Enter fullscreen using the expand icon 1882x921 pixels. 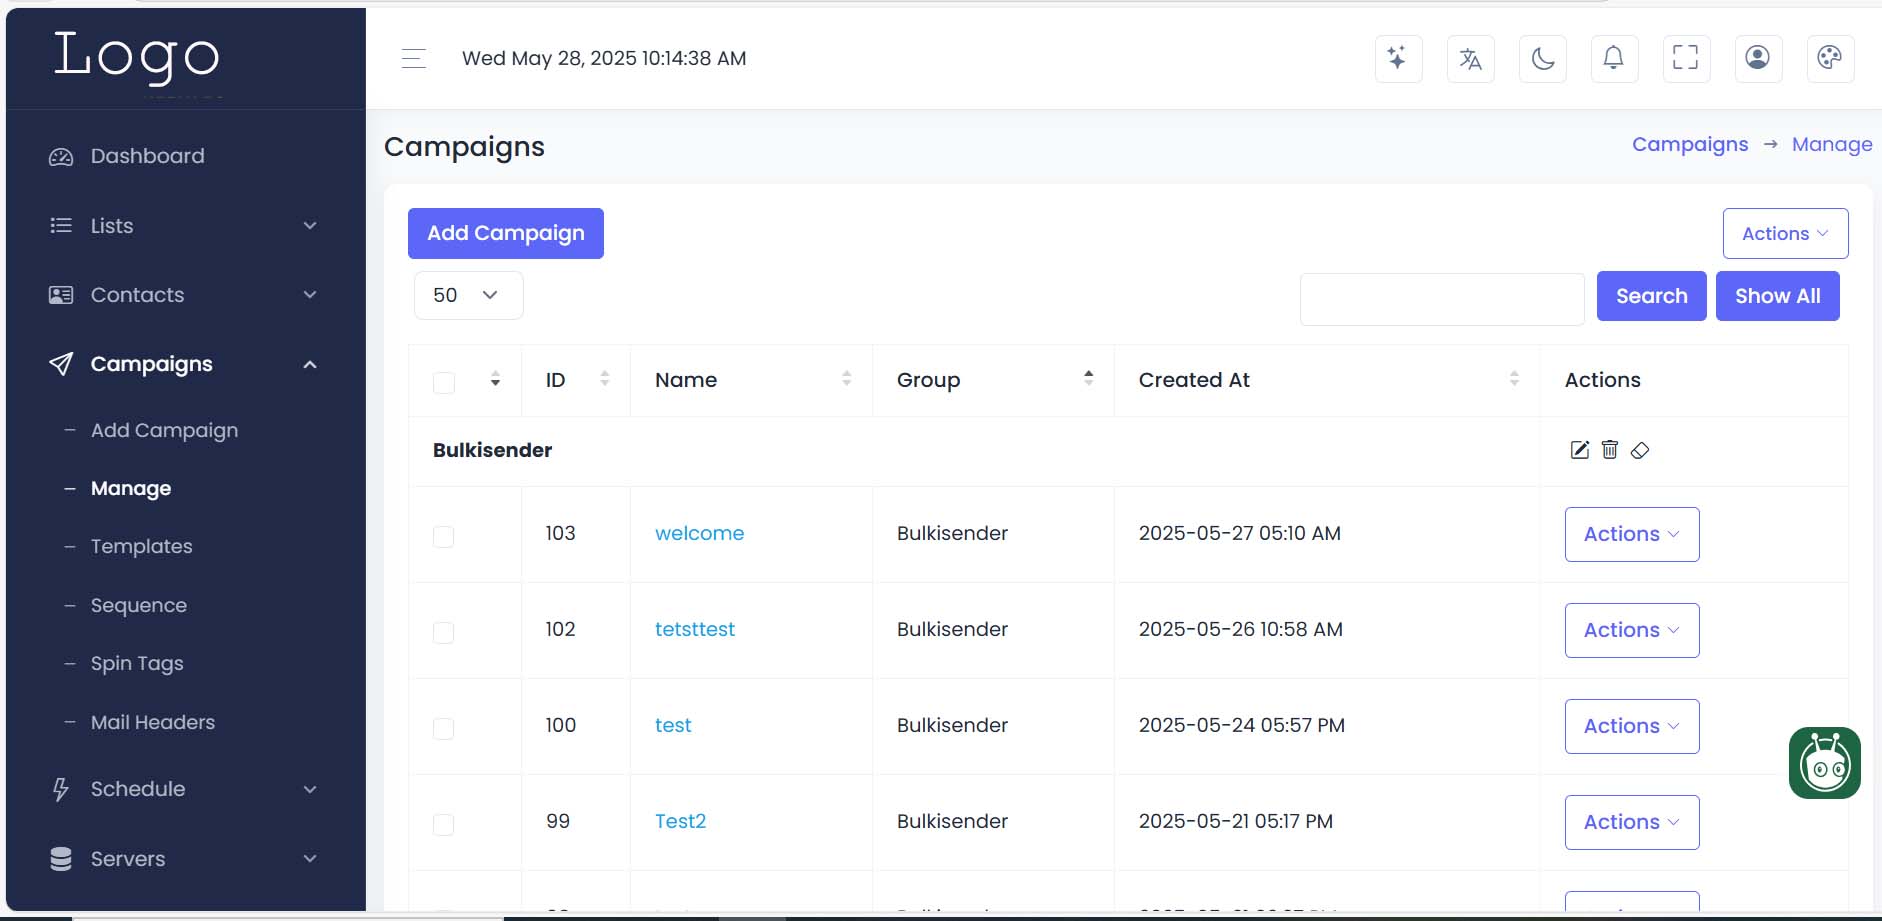[x=1686, y=58]
